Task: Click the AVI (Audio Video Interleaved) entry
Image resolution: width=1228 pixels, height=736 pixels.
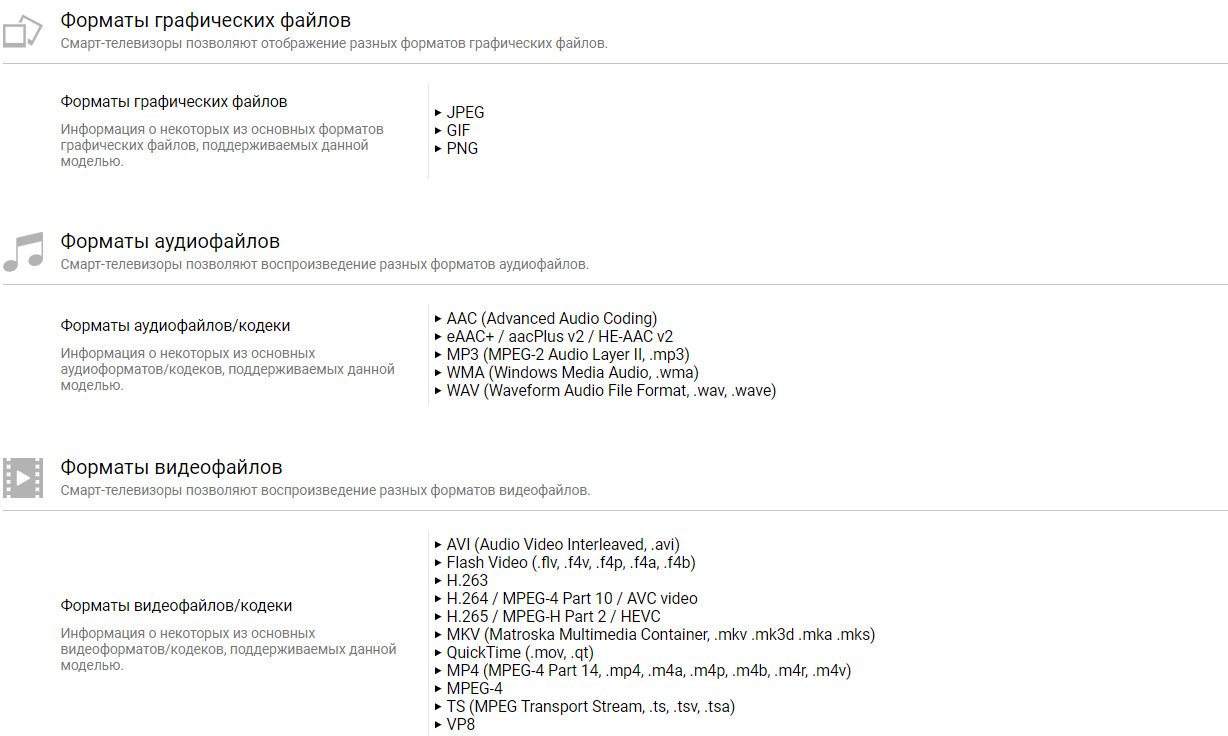Action: [x=563, y=545]
